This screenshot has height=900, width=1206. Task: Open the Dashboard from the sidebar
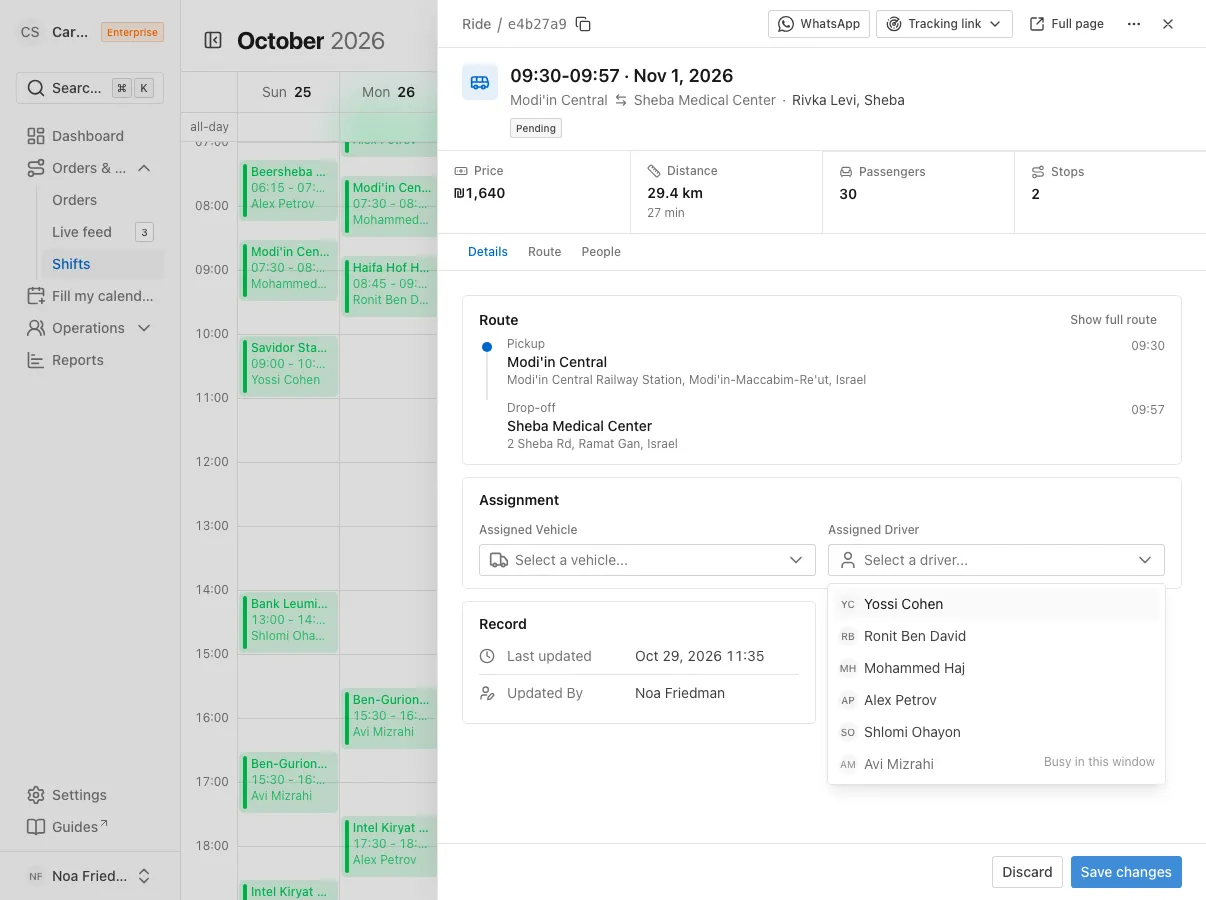90,136
